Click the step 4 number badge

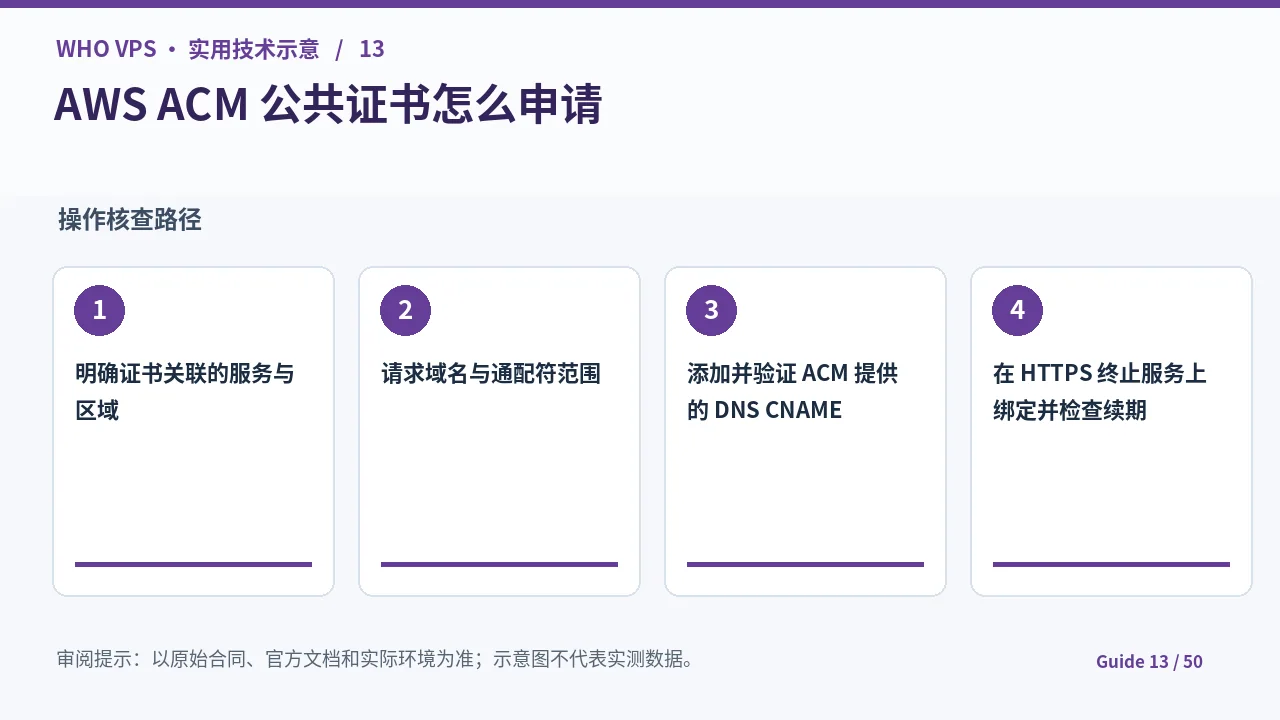[x=1017, y=310]
